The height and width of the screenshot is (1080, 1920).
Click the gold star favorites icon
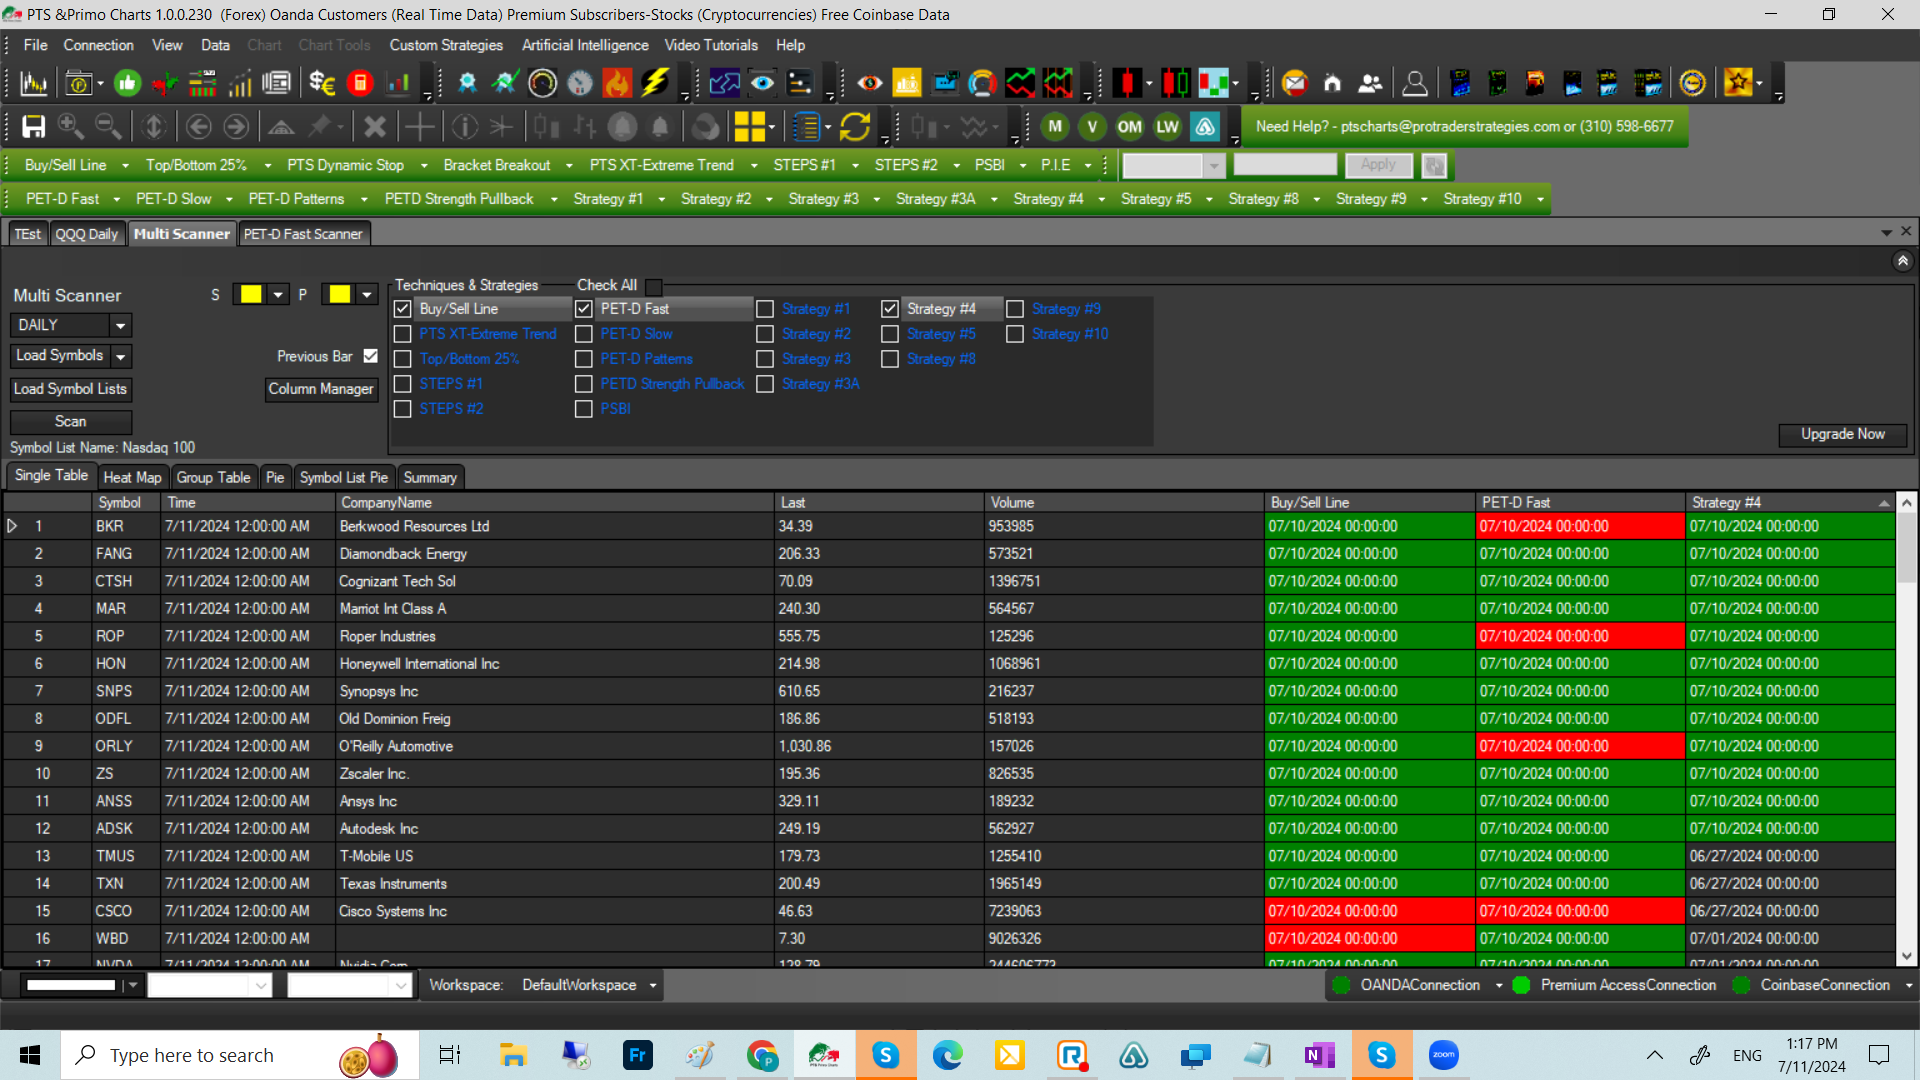click(1737, 84)
